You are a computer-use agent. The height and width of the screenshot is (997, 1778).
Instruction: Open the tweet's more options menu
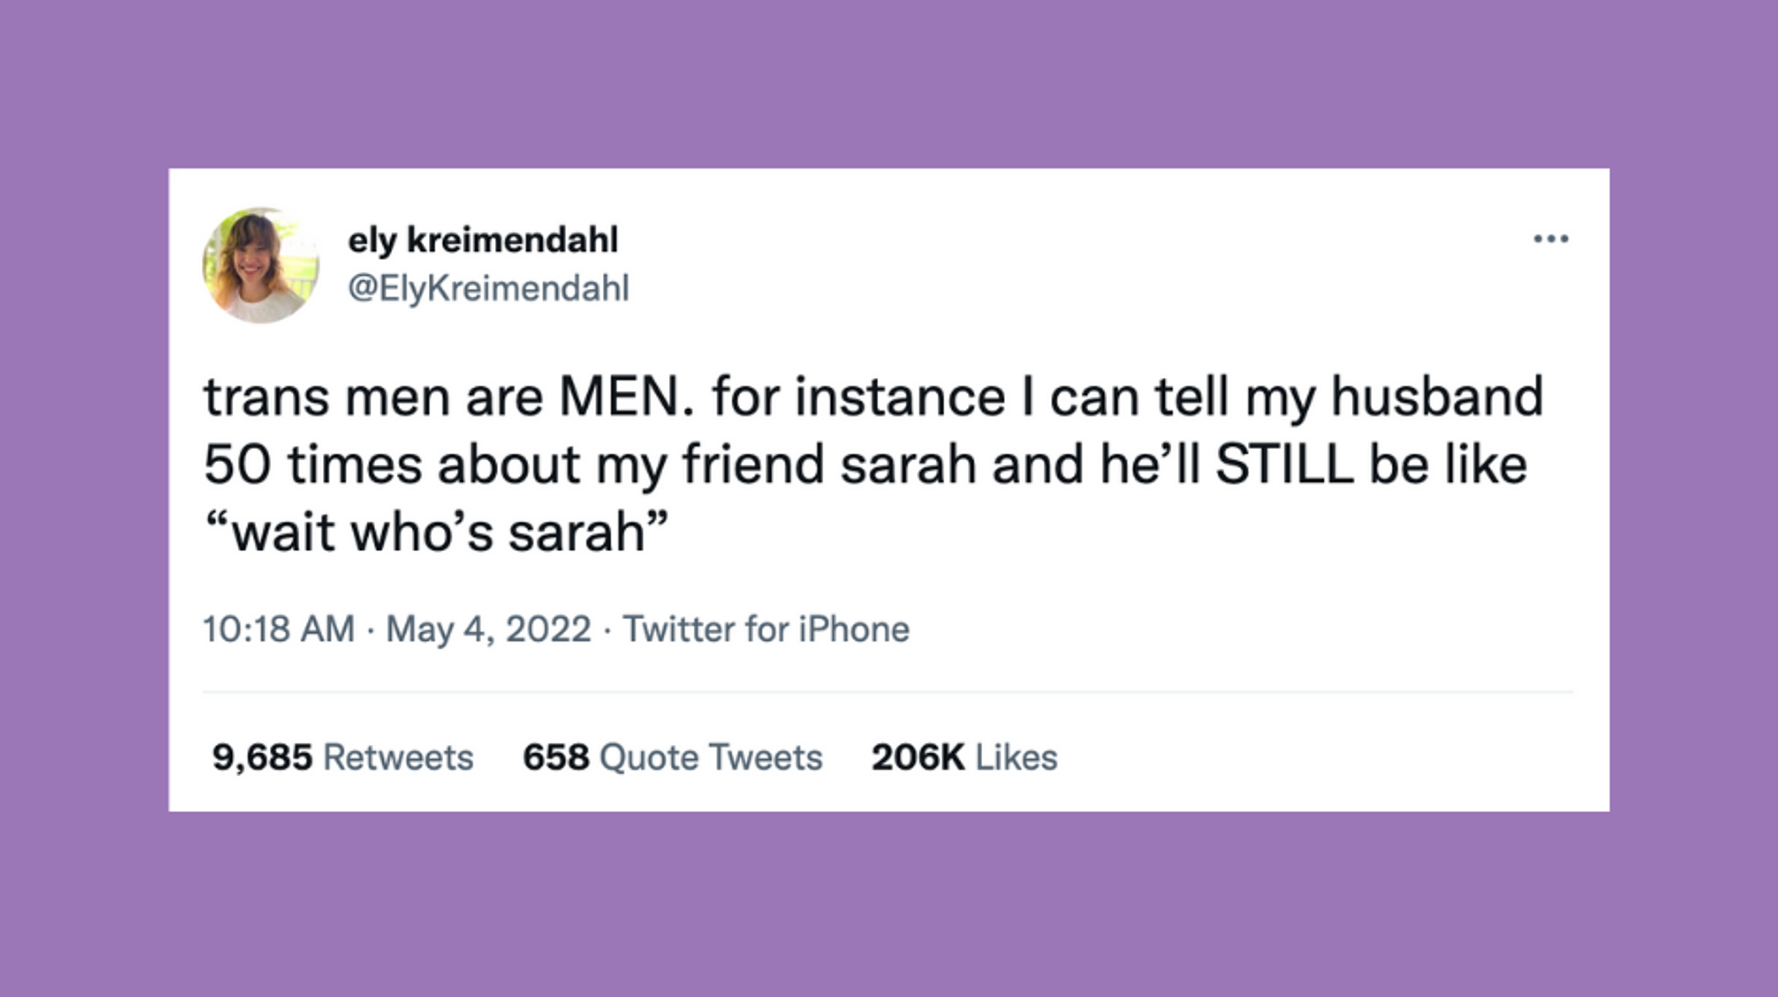click(x=1552, y=237)
